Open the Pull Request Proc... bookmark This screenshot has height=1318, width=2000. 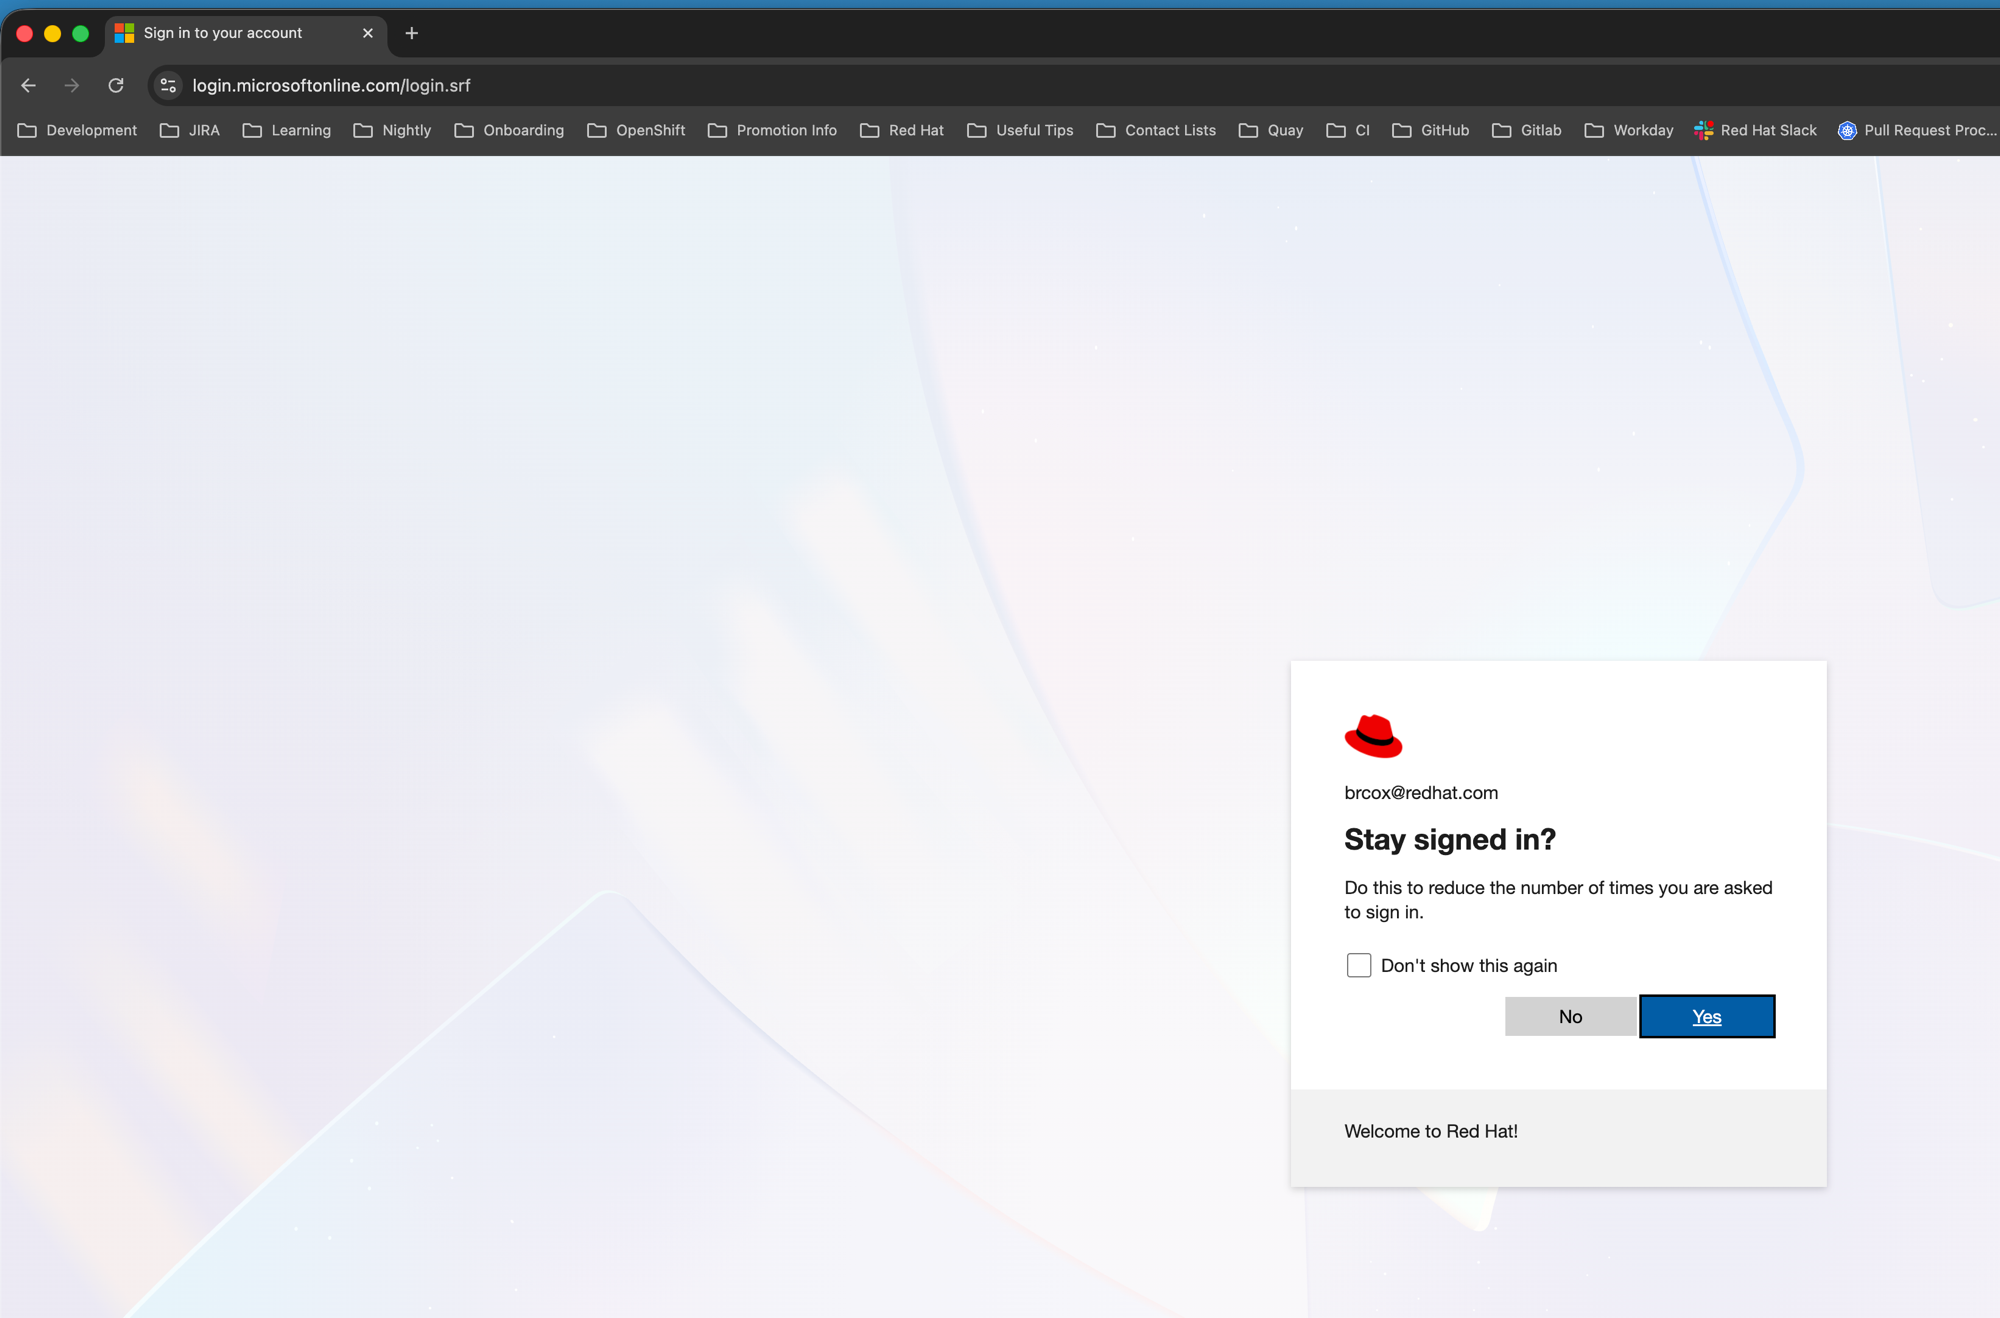tap(1918, 130)
